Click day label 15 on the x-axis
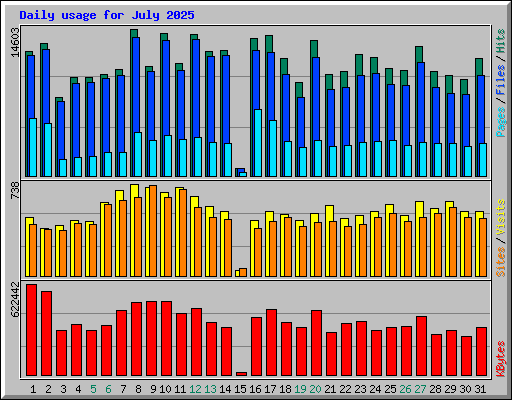Screen dimensions: 512x400 click(240, 389)
